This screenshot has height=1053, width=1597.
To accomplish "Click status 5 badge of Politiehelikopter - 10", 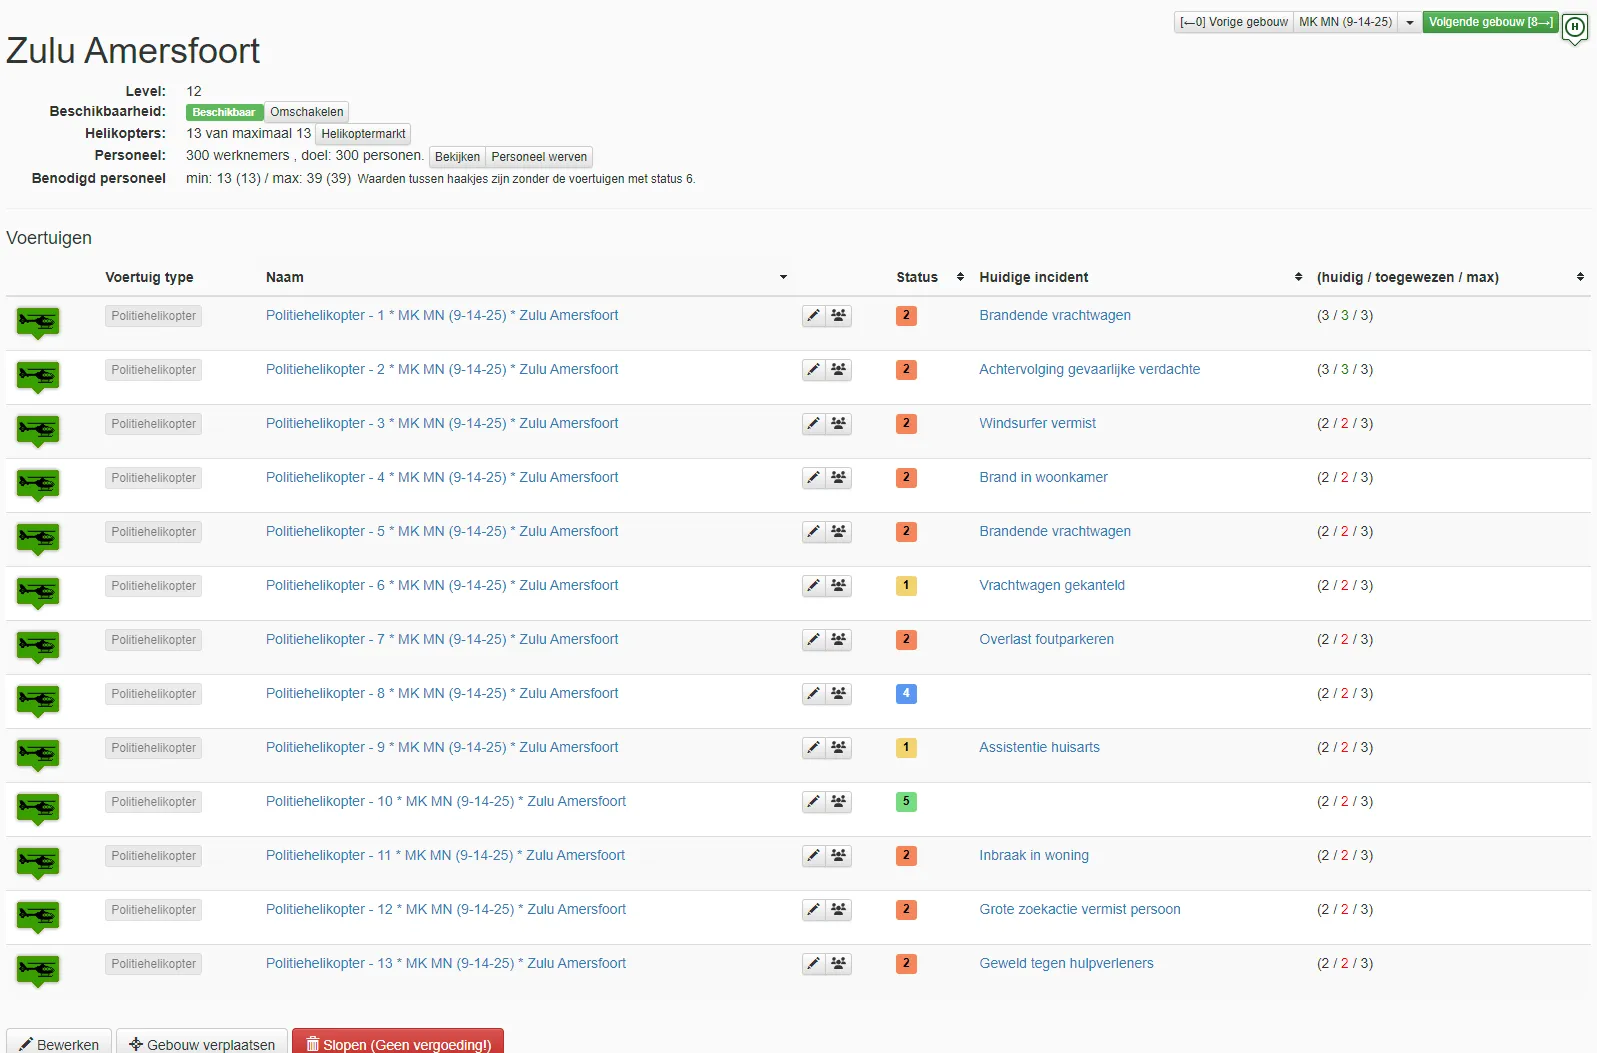I will (906, 802).
